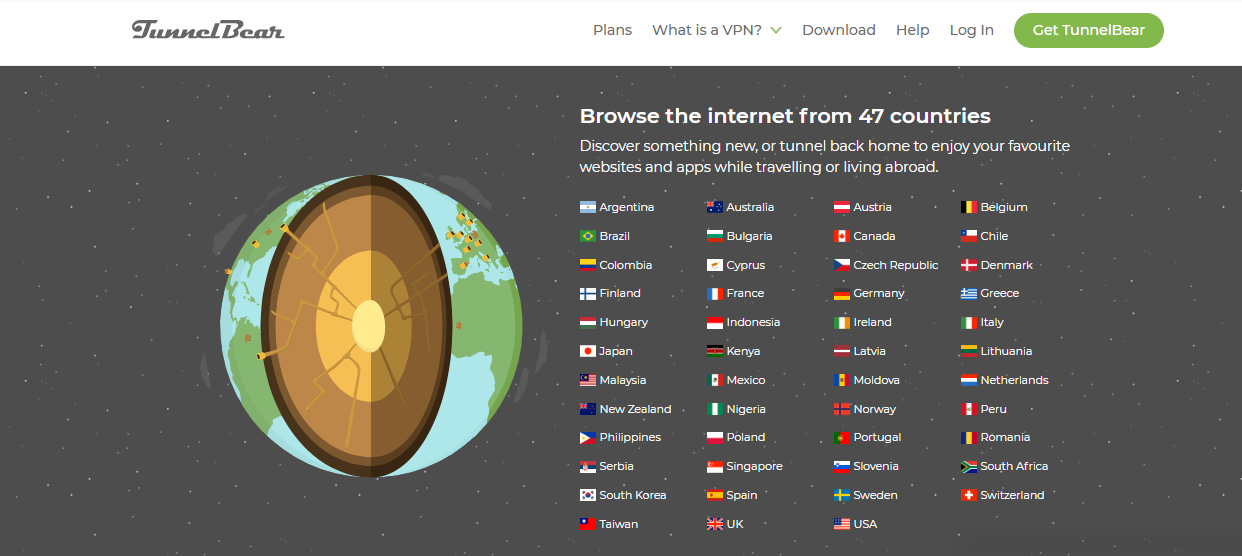The height and width of the screenshot is (556, 1242).
Task: Click the Brazil flag icon
Action: tap(588, 237)
